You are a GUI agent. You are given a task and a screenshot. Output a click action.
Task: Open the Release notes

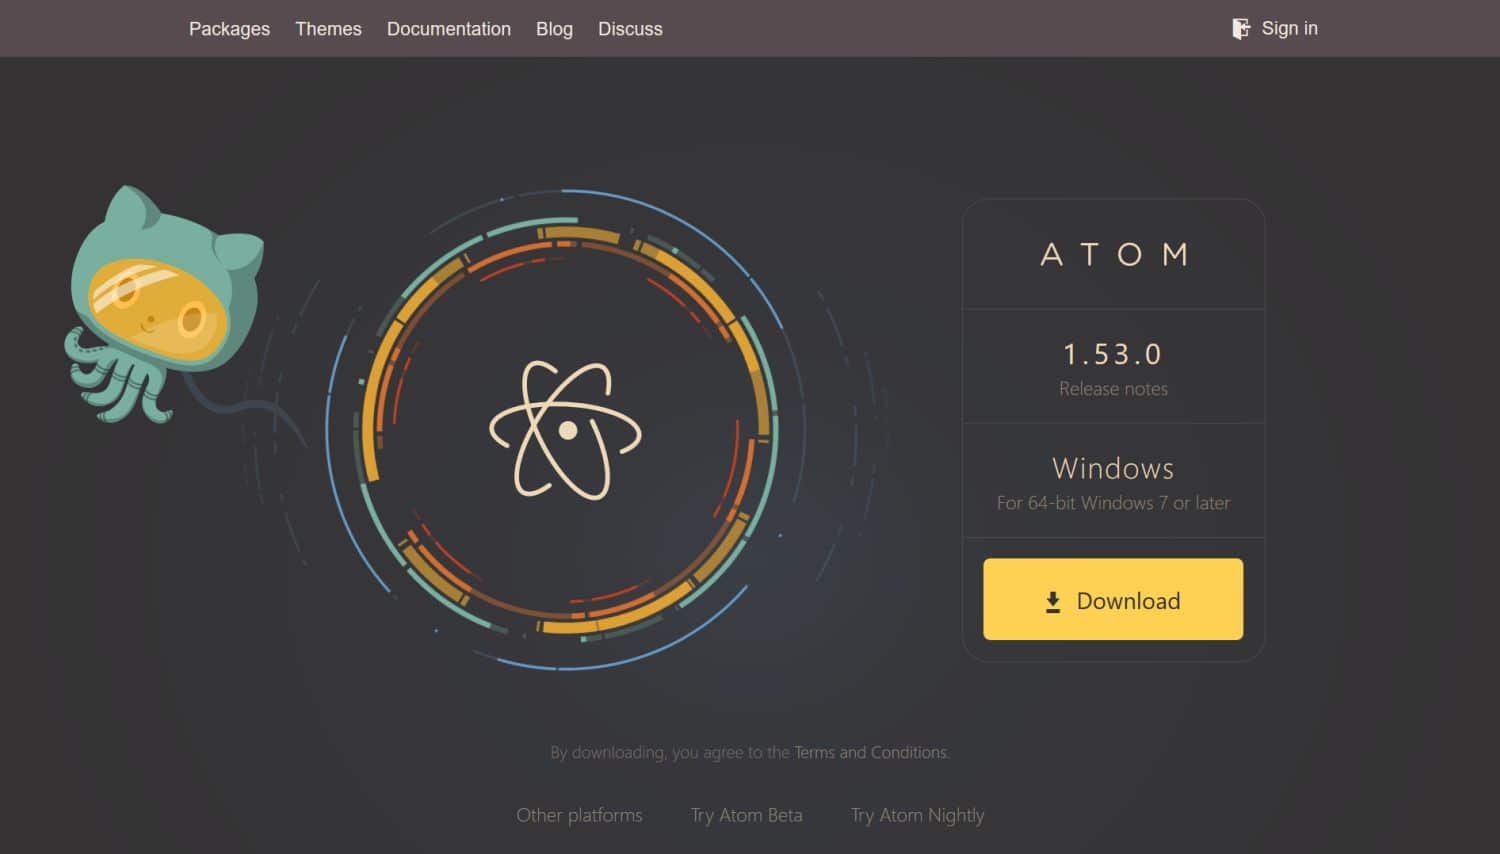(x=1113, y=389)
